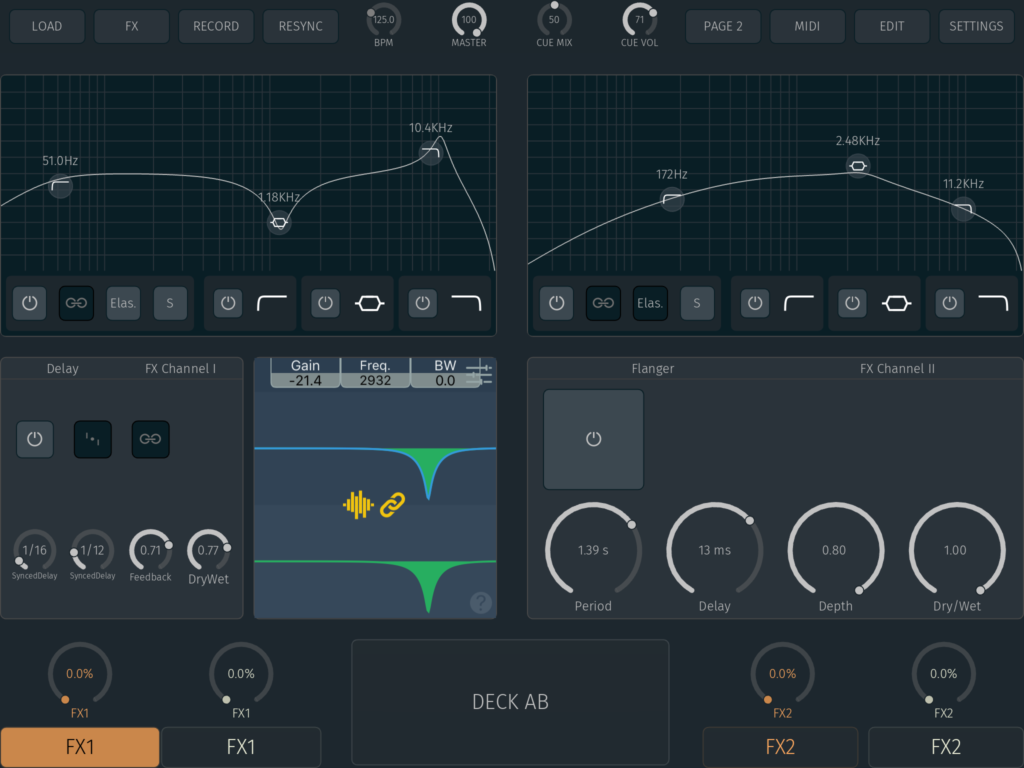Open the FX Channel II selector
The height and width of the screenshot is (768, 1024).
pos(897,369)
